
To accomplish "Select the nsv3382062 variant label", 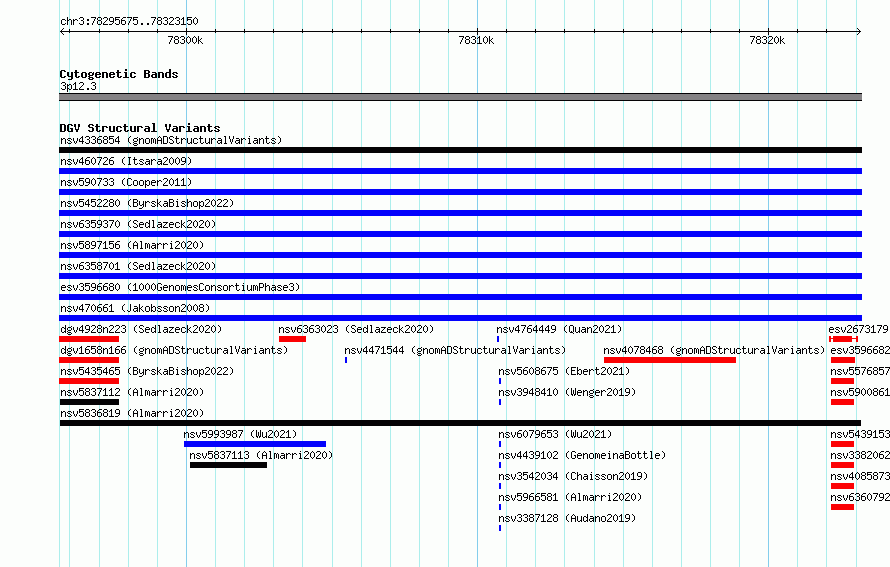I will [860, 455].
